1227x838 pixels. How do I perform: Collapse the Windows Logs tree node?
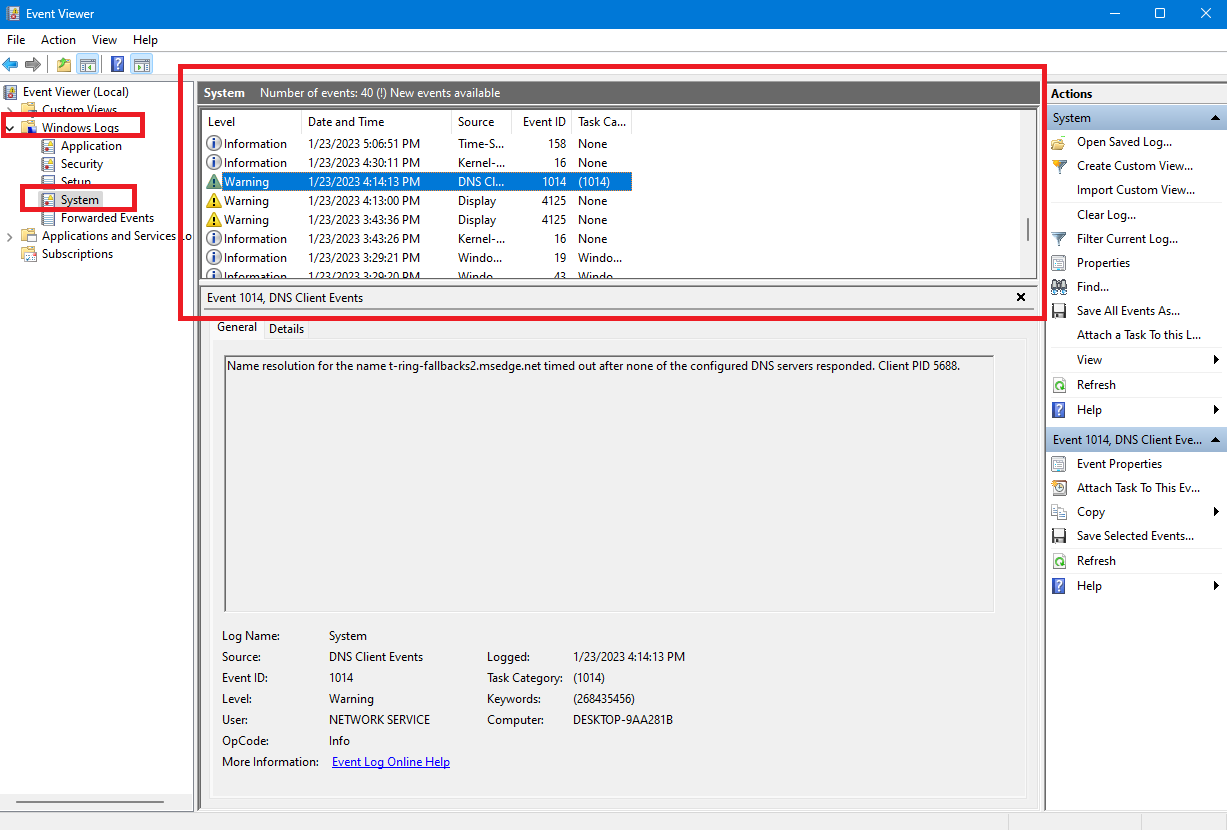pos(10,128)
